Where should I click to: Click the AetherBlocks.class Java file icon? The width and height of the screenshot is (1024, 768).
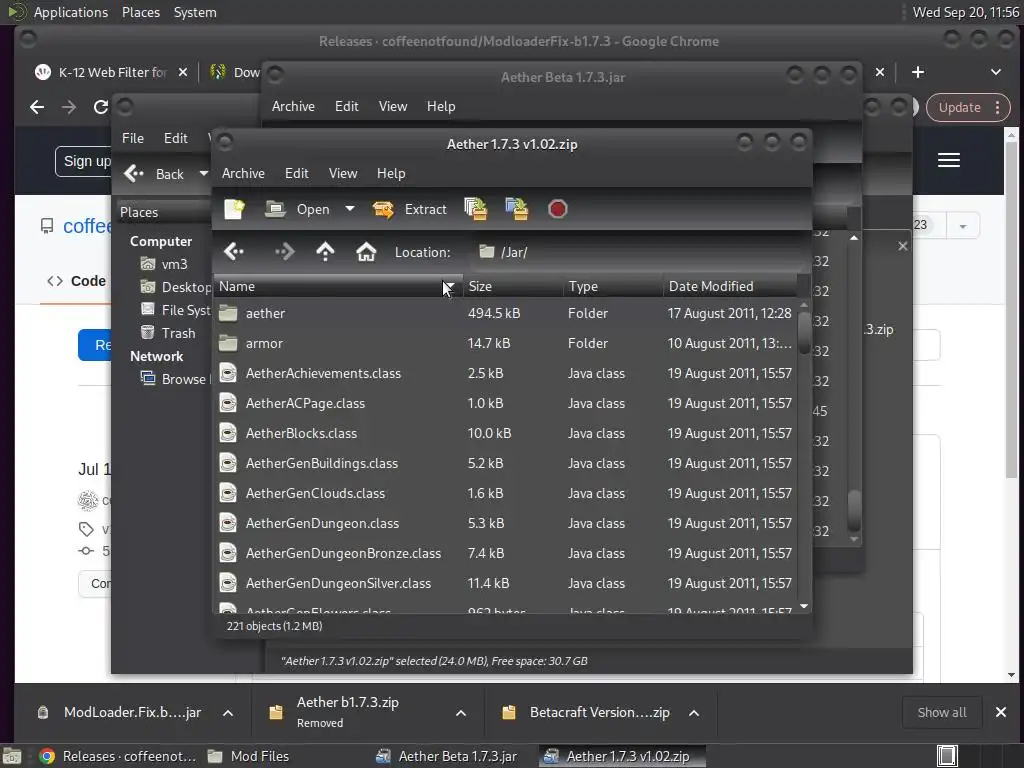pos(228,434)
